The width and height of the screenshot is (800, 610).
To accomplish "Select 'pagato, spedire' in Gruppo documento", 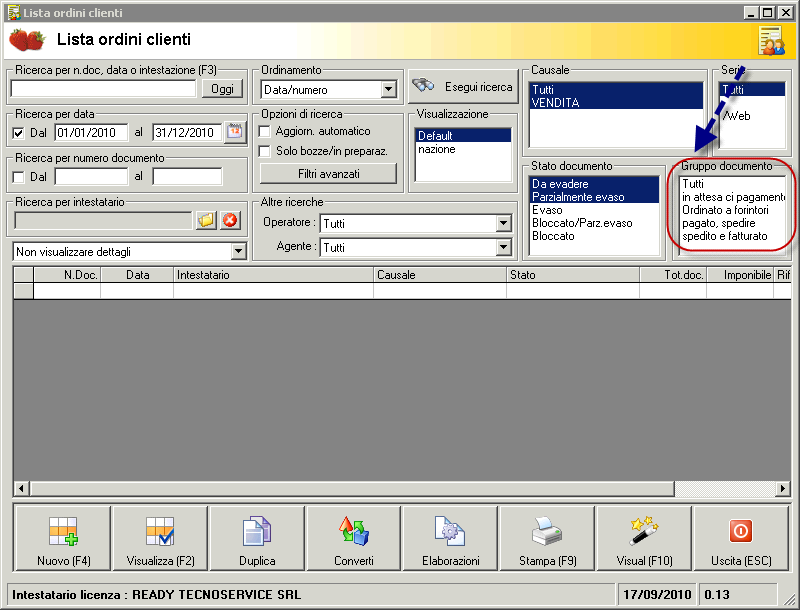I will [718, 223].
